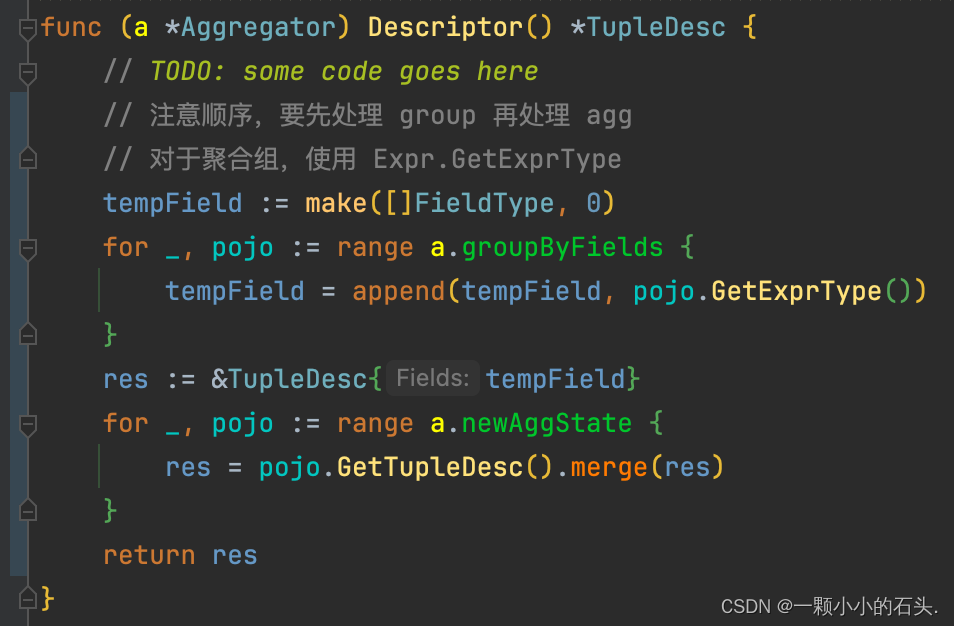
Task: Click the Fields: inlay hint
Action: pos(433,378)
